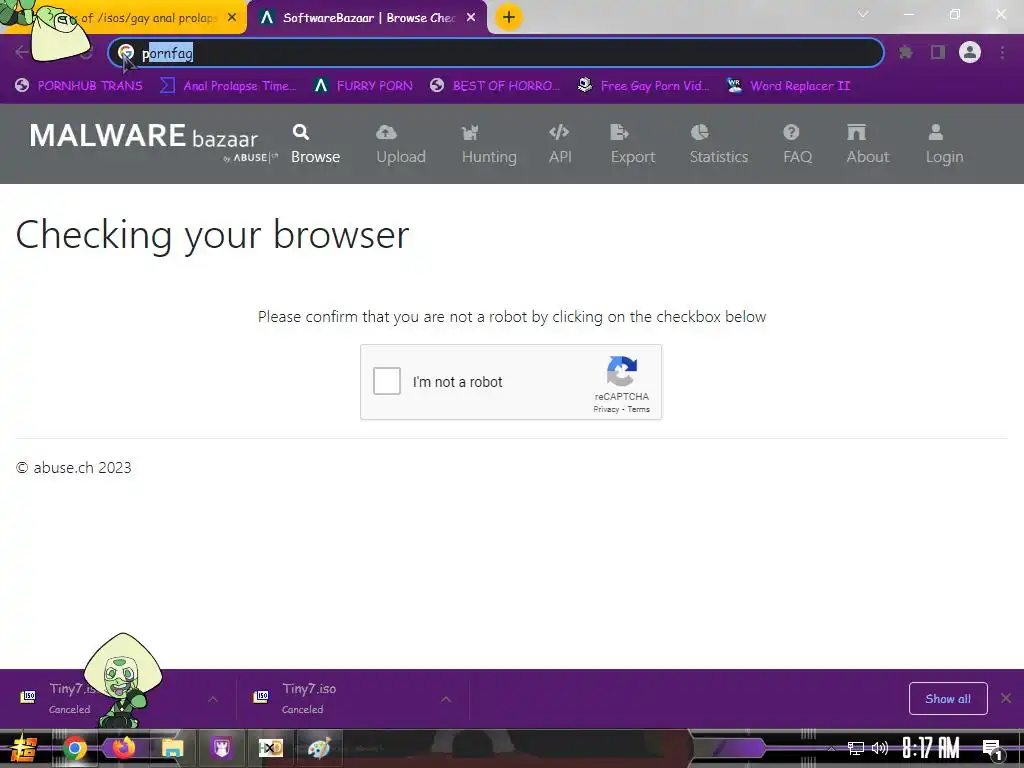Open the Chrome profile avatar menu
1024x768 pixels.
pyautogui.click(x=970, y=52)
